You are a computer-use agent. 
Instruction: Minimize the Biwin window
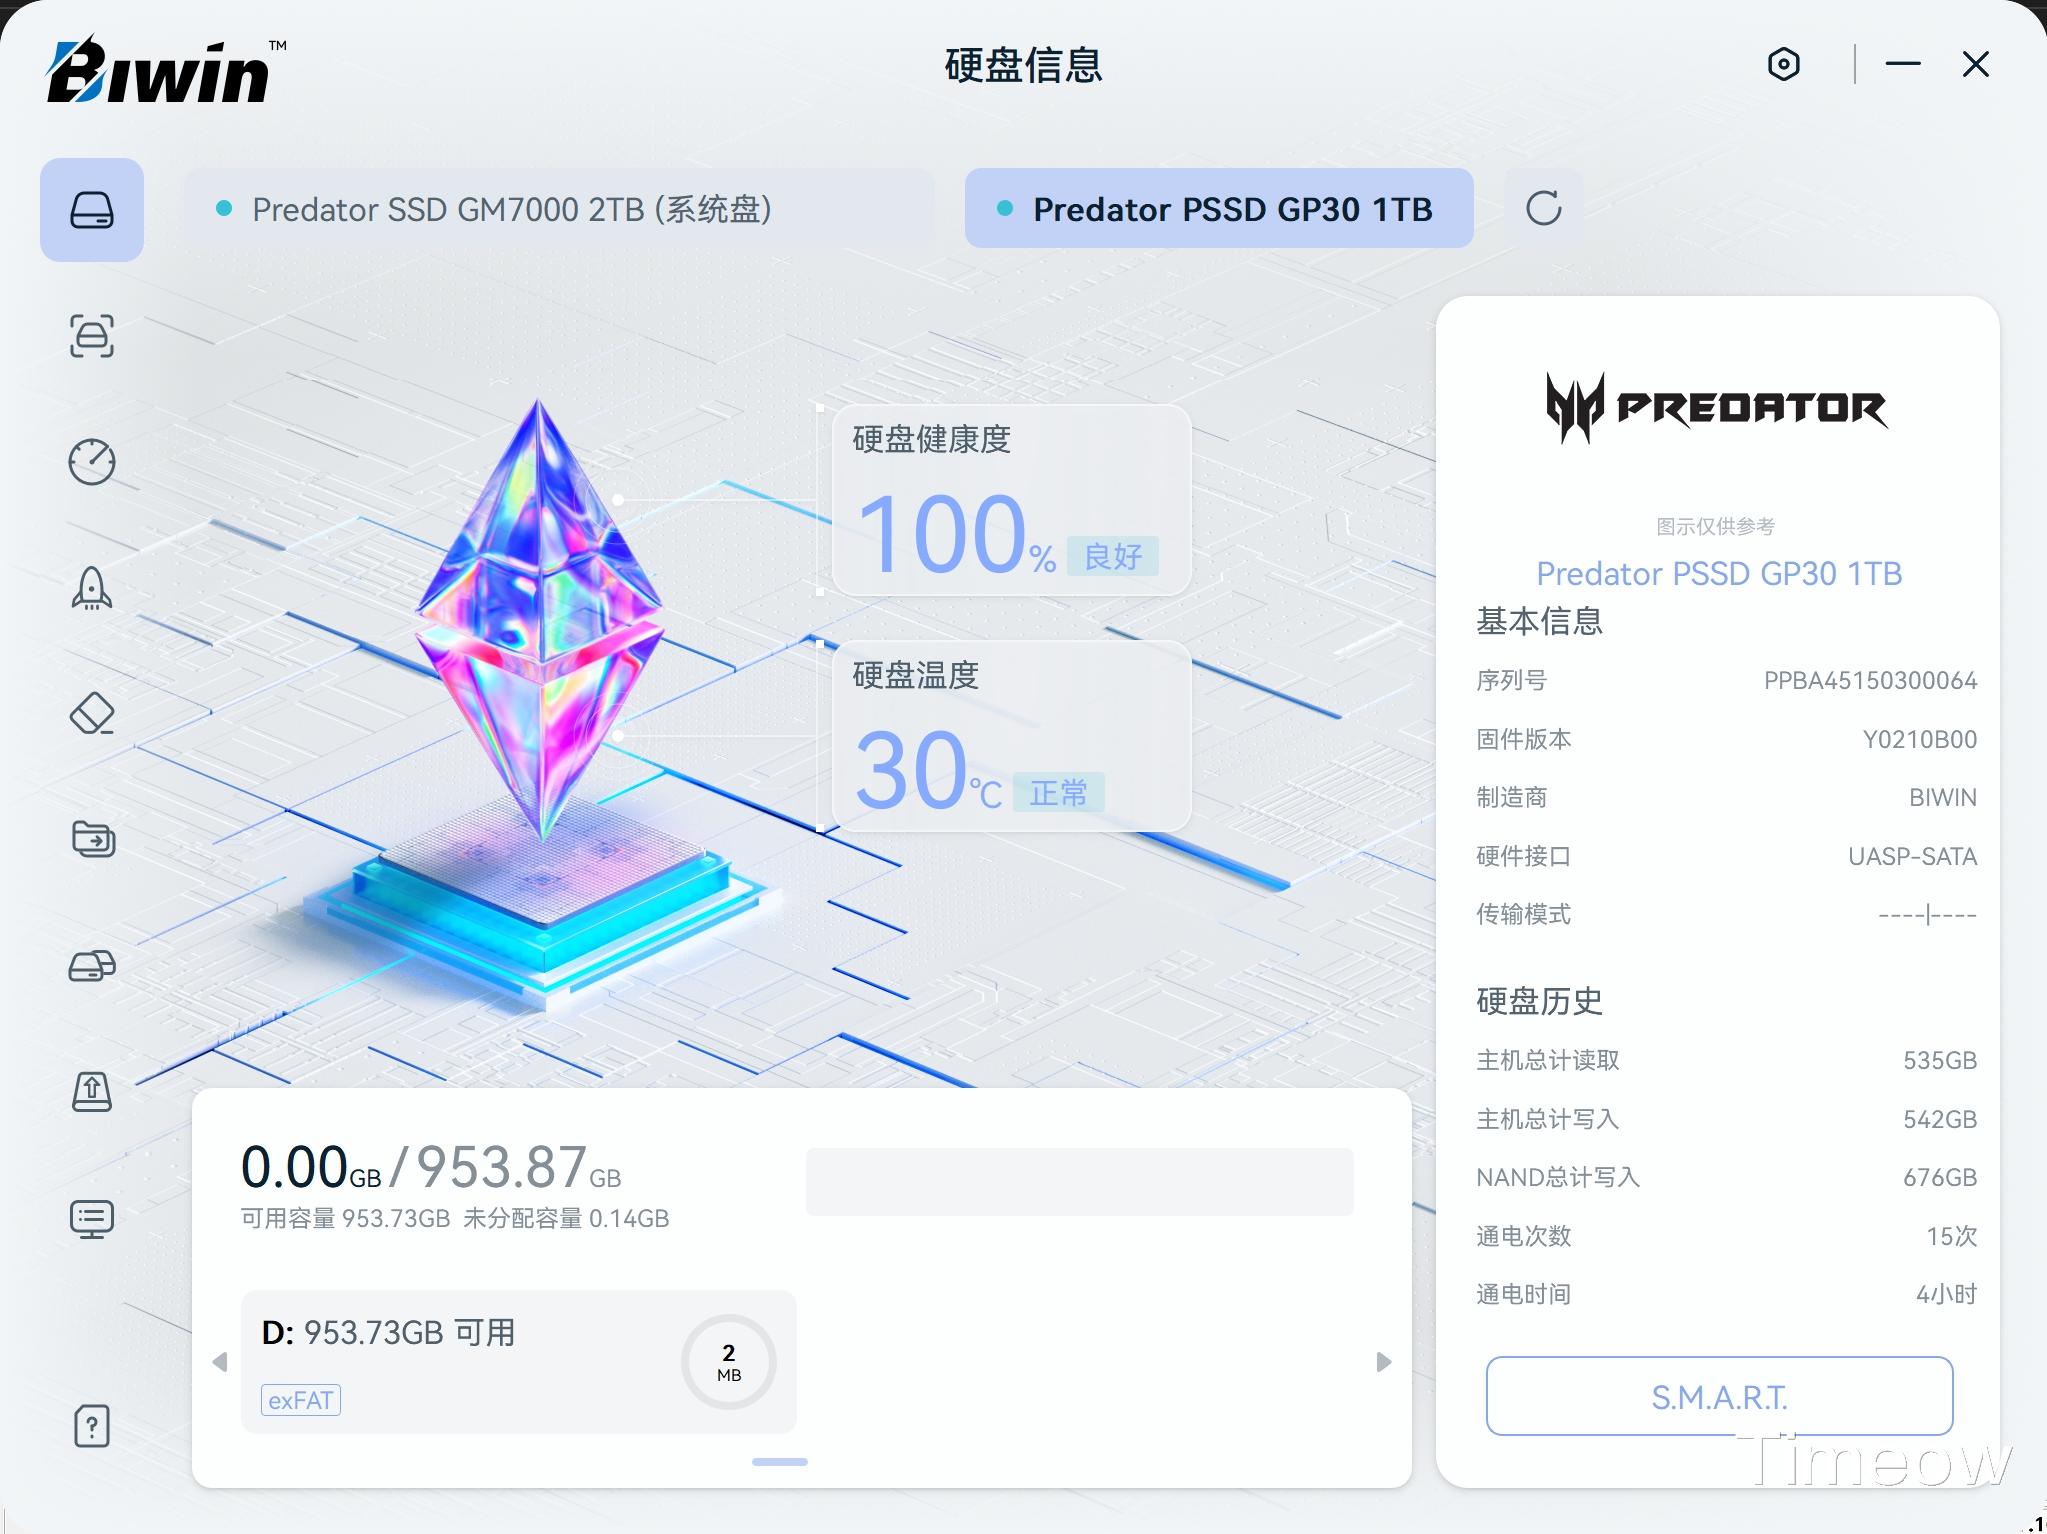point(1903,64)
